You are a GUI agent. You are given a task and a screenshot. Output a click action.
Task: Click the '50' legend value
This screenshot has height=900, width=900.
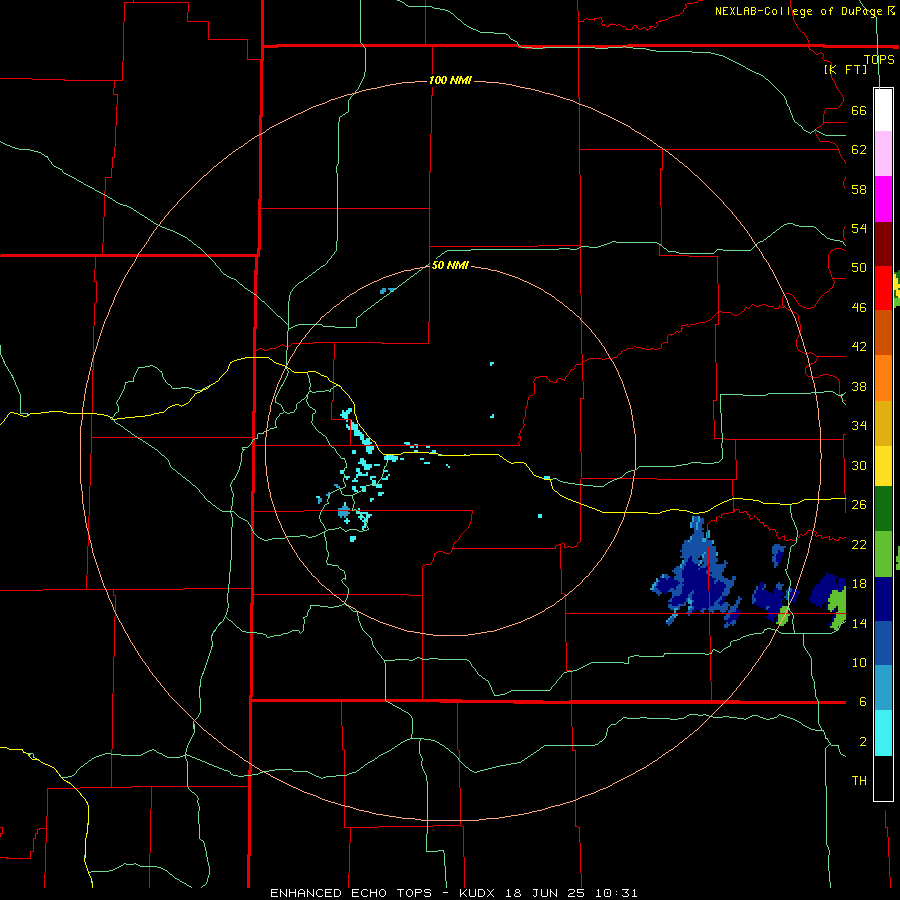tap(859, 268)
